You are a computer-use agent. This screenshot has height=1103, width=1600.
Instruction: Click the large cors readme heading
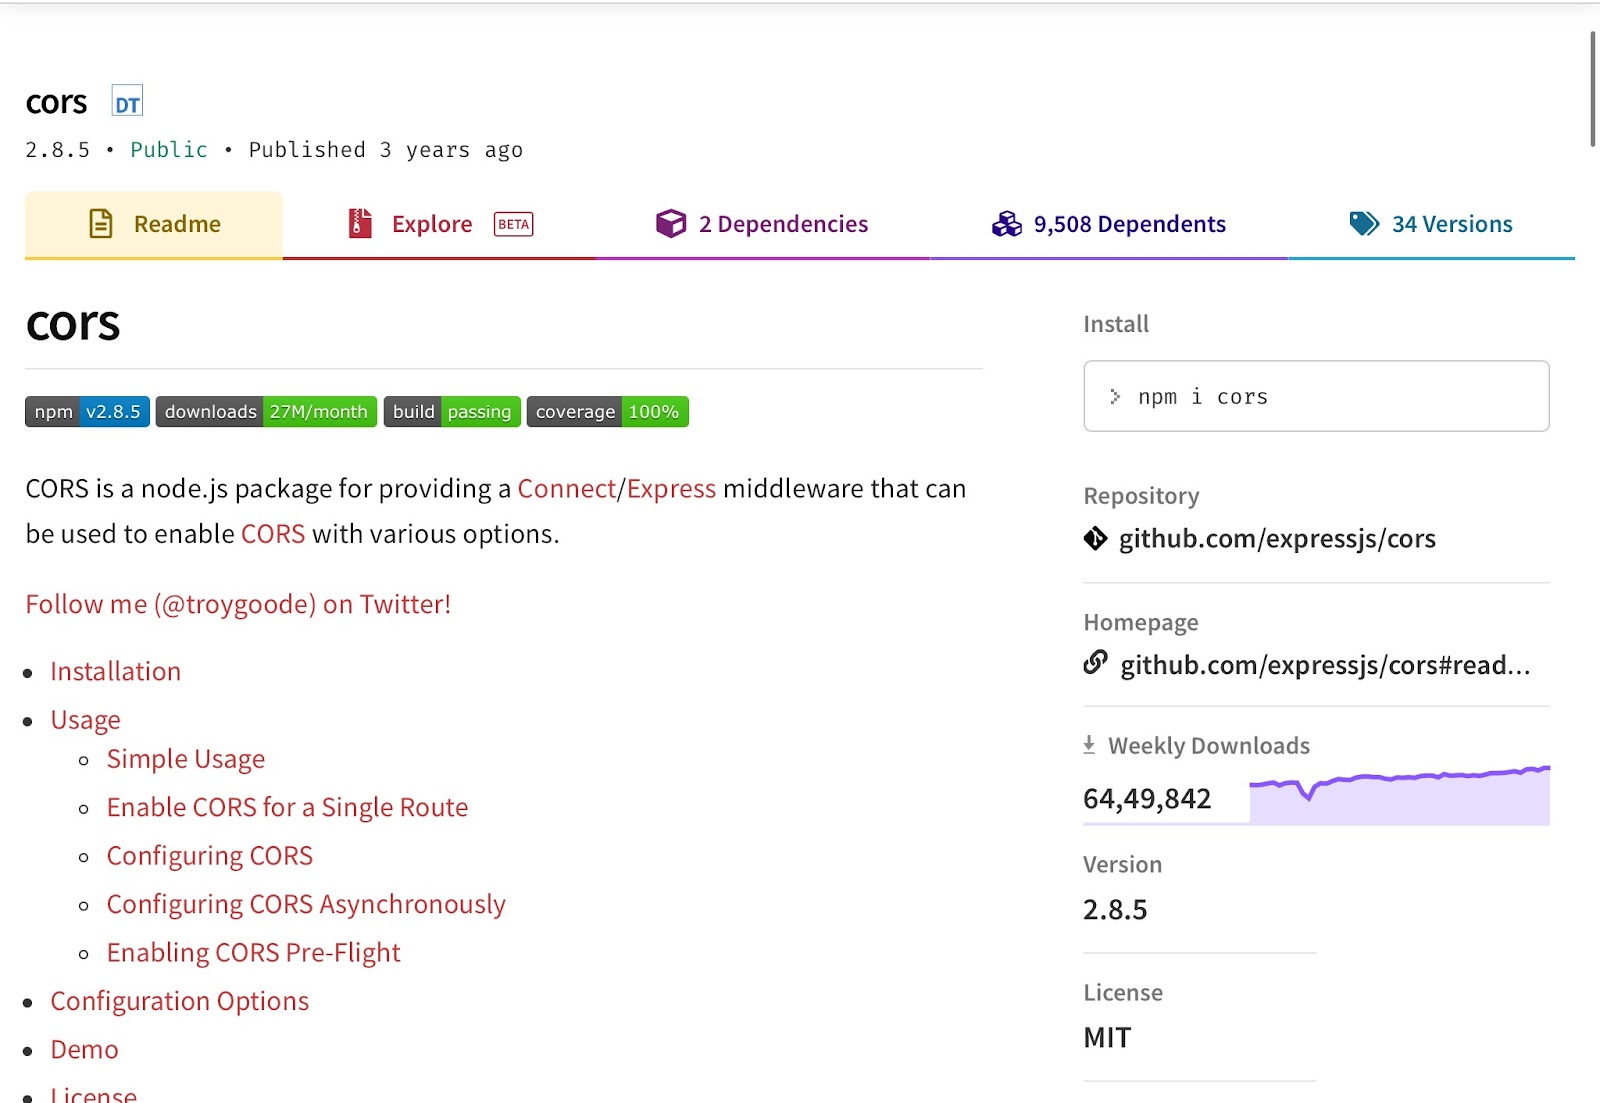(x=73, y=324)
